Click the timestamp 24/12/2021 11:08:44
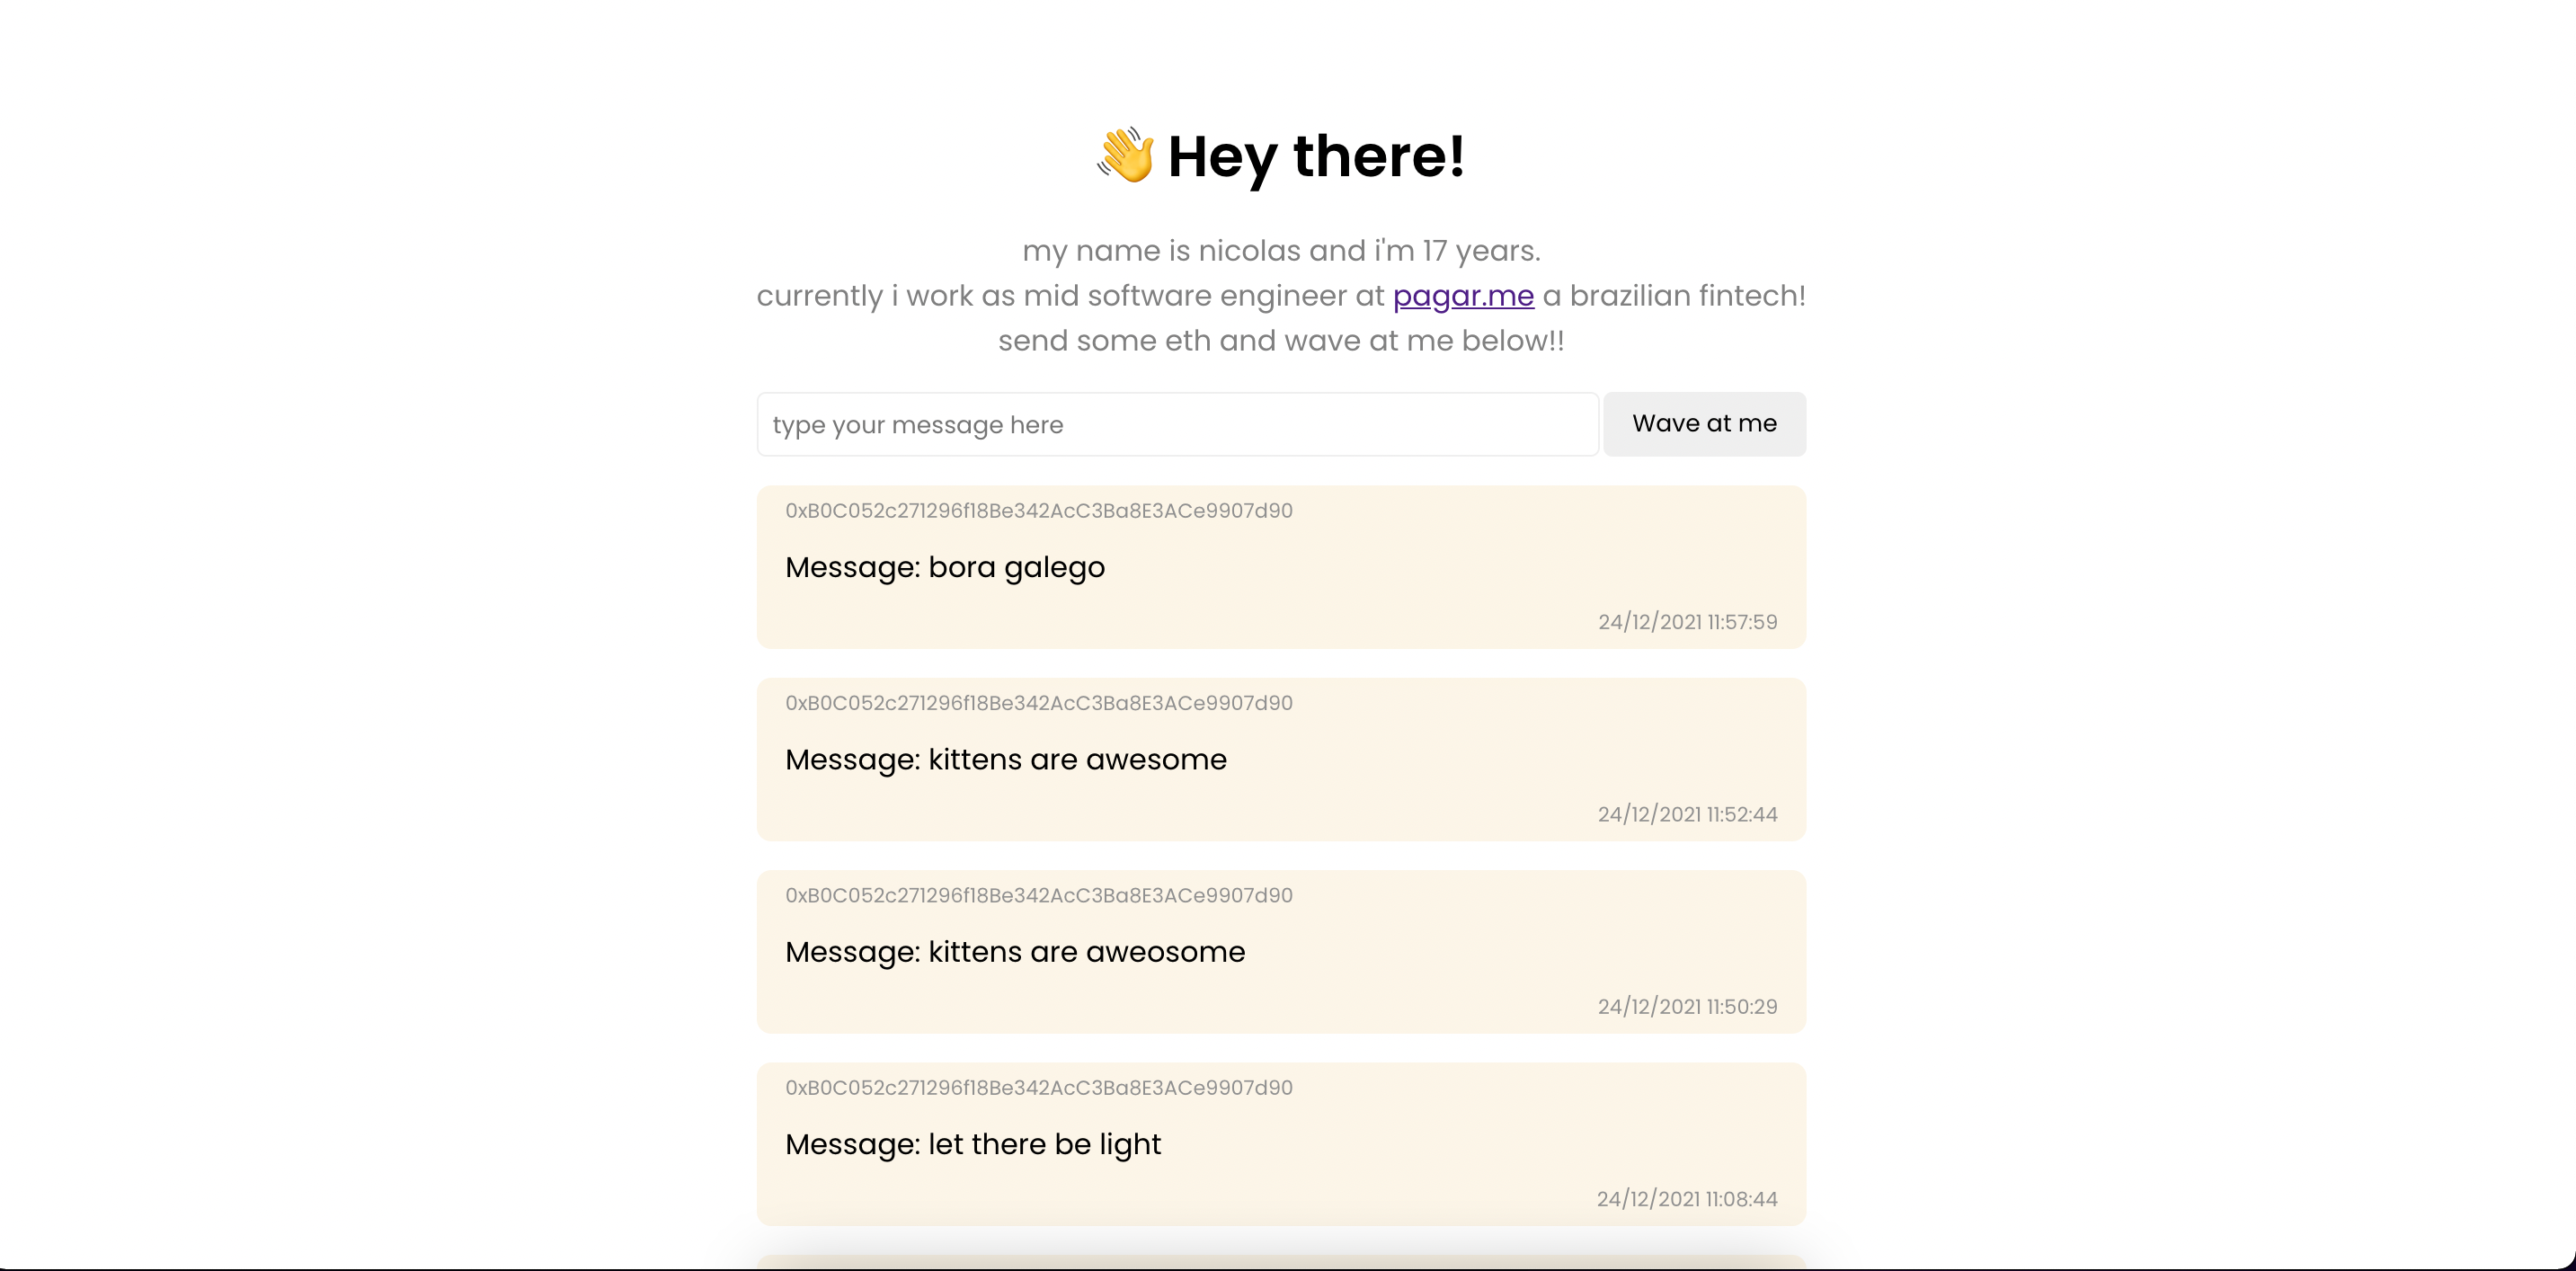2576x1271 pixels. coord(1687,1199)
